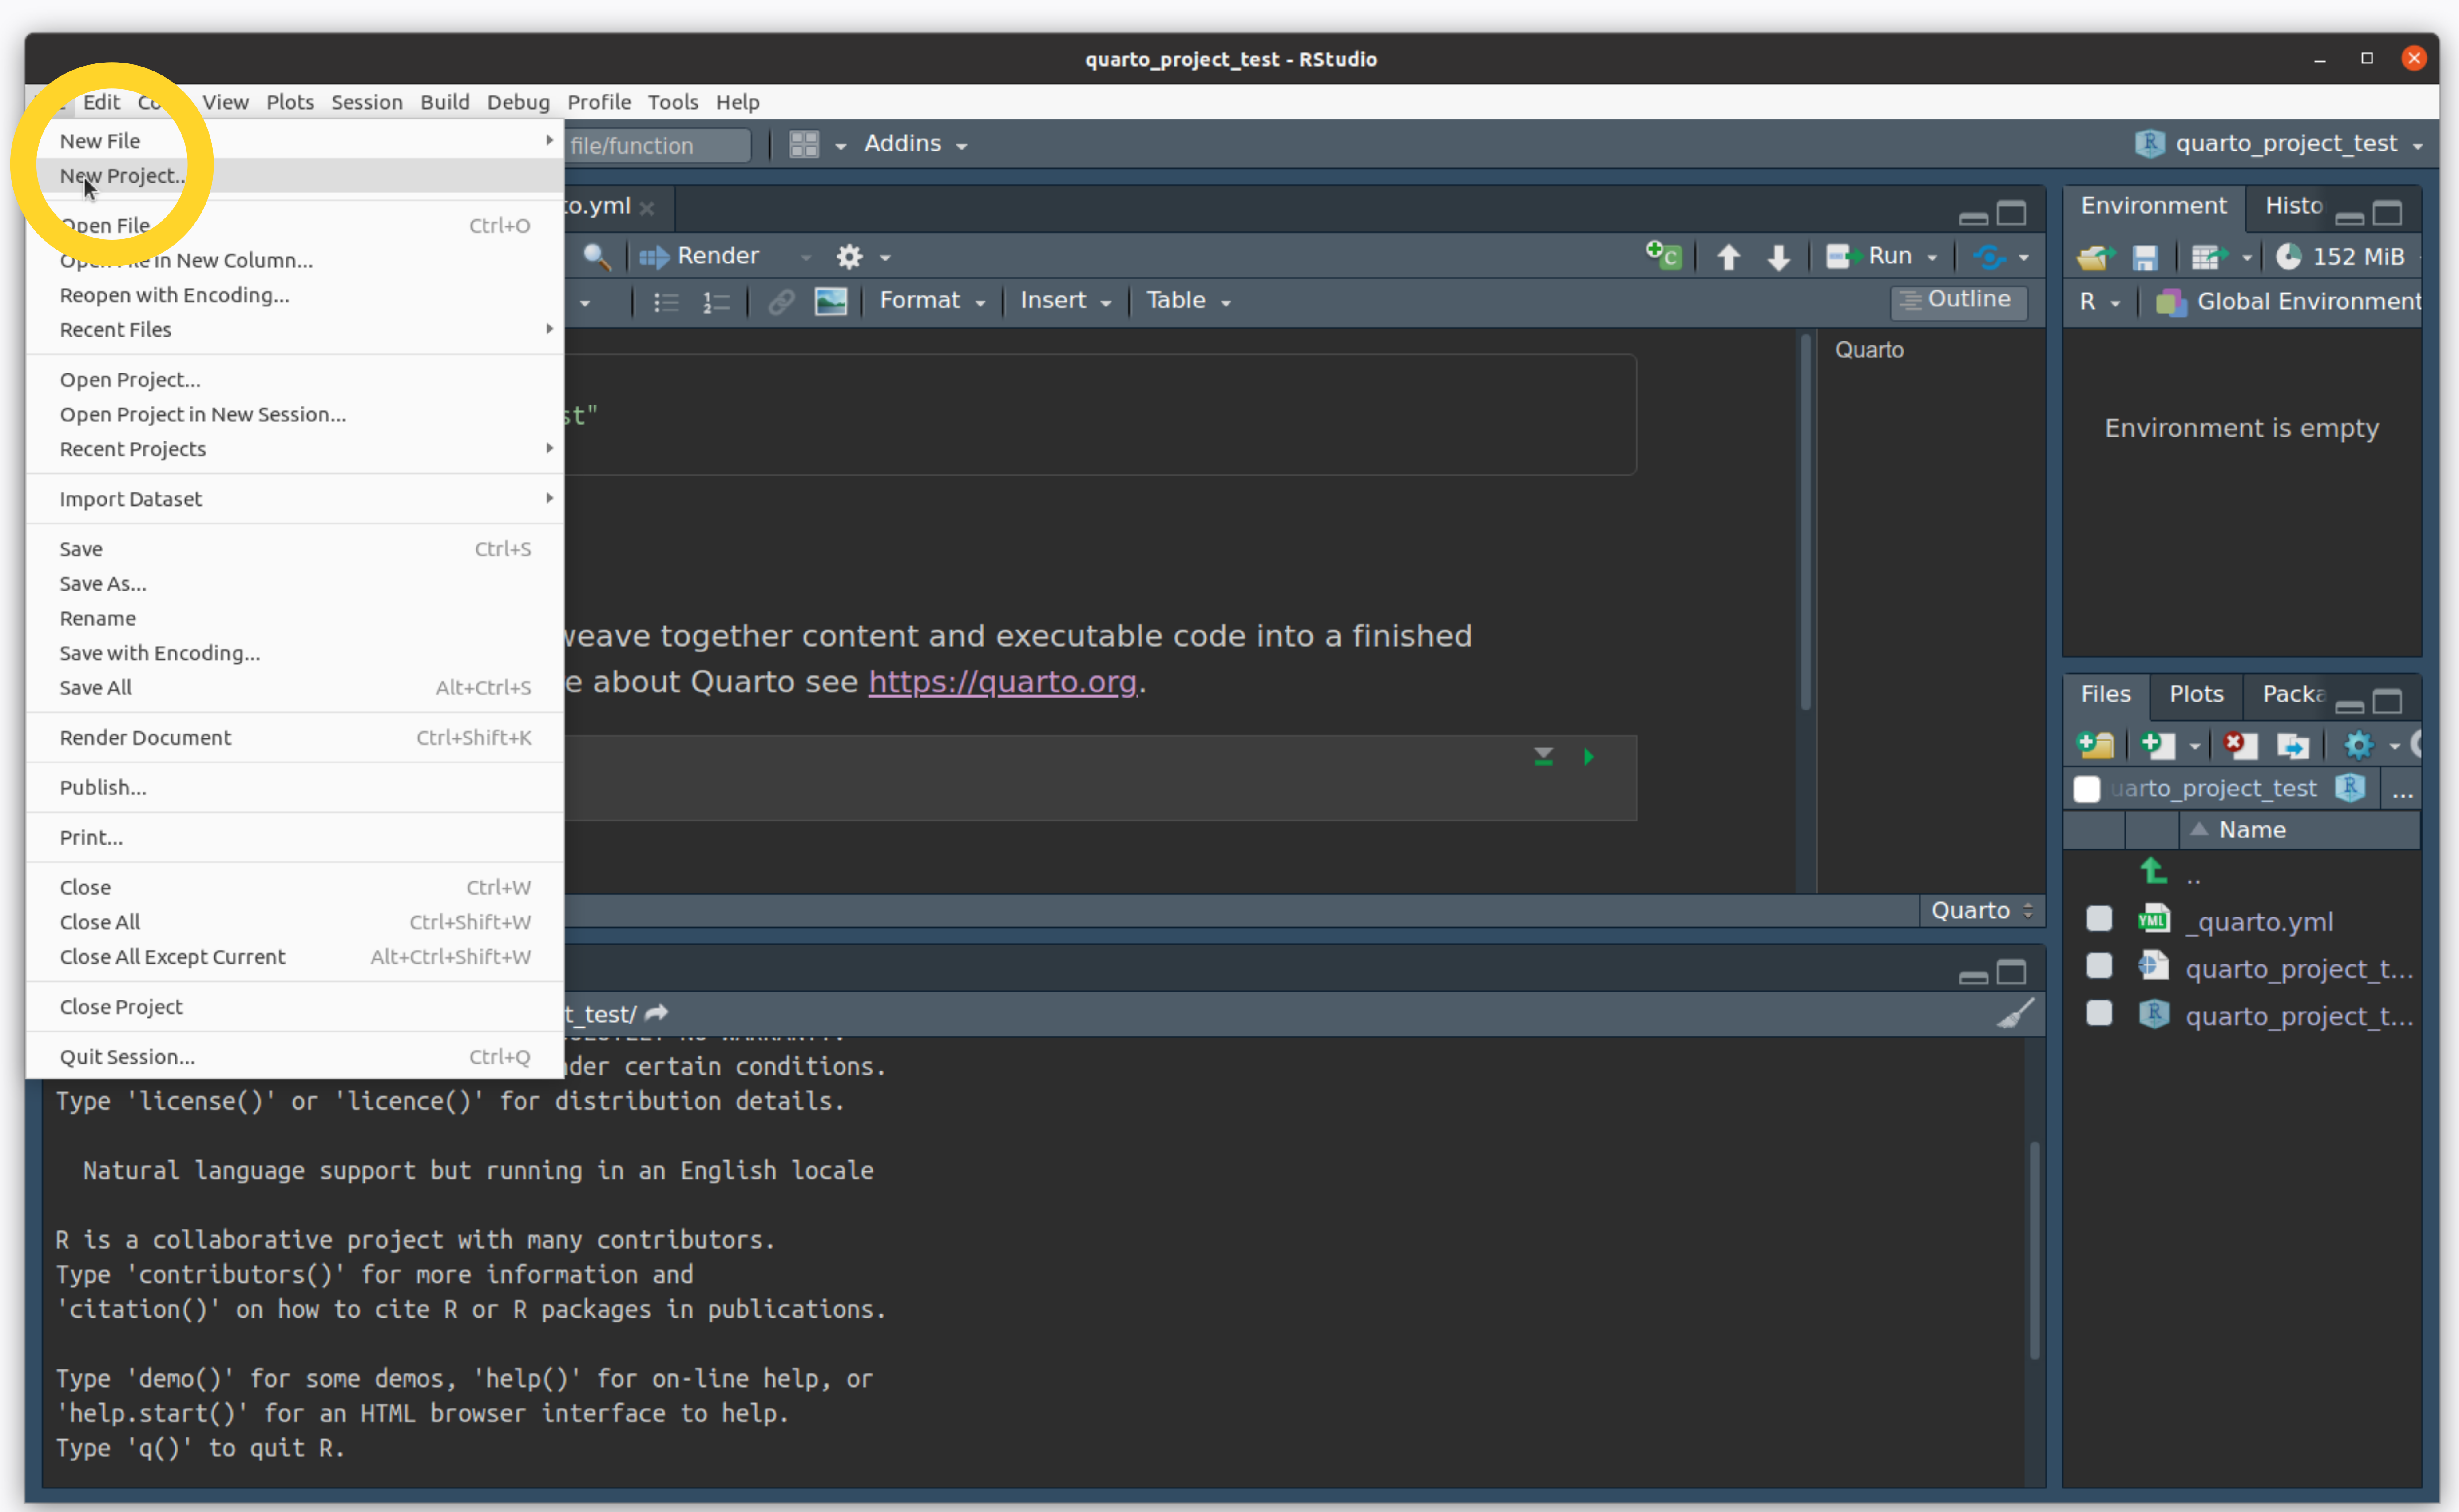2459x1512 pixels.
Task: Click the go to file/function field
Action: 655,145
